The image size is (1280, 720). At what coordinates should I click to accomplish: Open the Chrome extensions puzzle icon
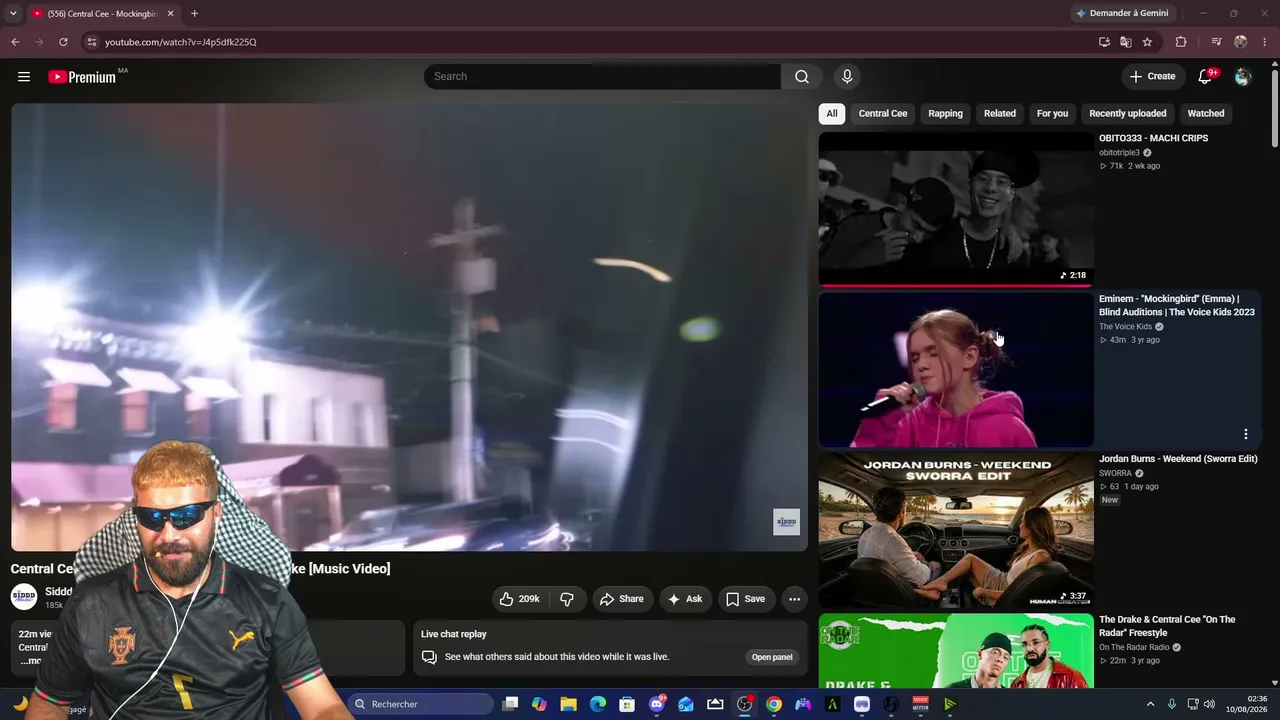tap(1181, 42)
